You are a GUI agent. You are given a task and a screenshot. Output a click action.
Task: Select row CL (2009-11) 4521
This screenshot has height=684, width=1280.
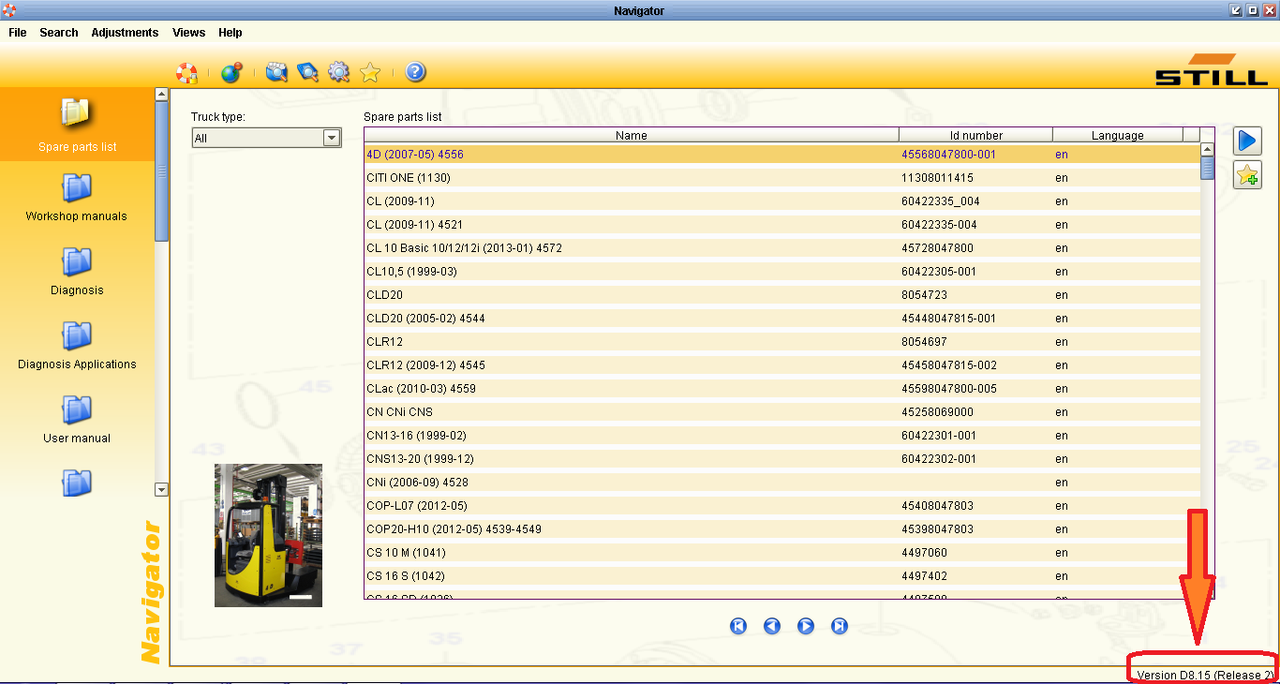[x=782, y=225]
